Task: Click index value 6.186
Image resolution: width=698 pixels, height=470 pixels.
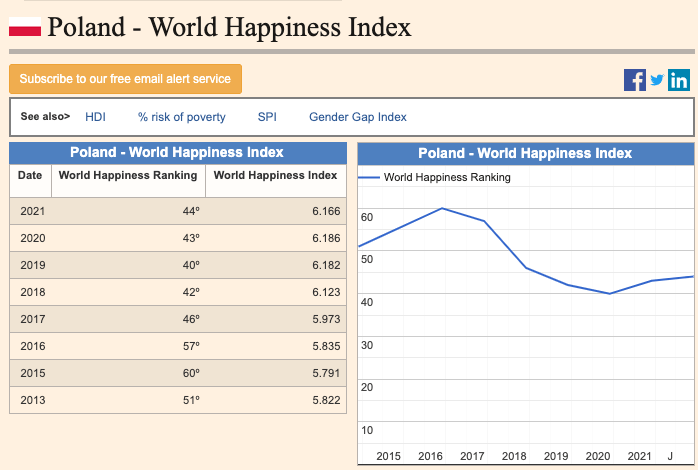Action: coord(326,238)
